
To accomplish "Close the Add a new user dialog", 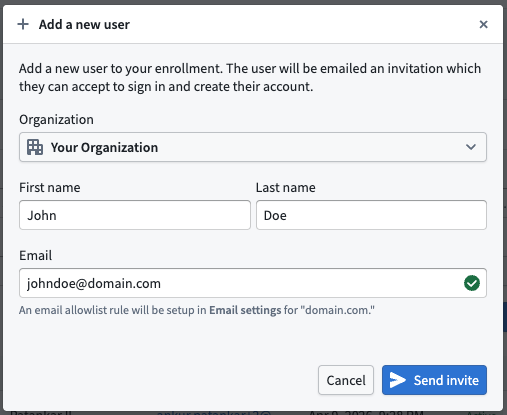I will pos(483,24).
